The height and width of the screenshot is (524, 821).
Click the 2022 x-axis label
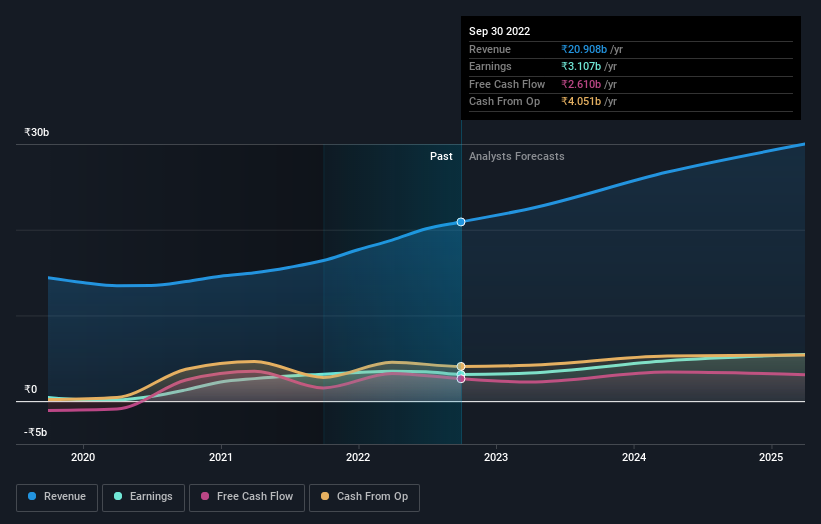(x=358, y=458)
